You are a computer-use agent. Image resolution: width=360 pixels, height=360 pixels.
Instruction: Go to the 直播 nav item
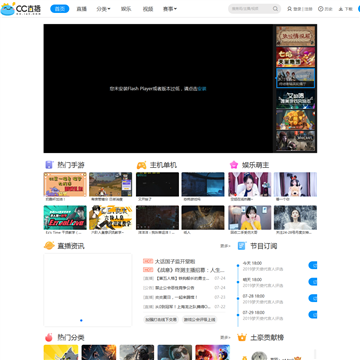tap(82, 9)
